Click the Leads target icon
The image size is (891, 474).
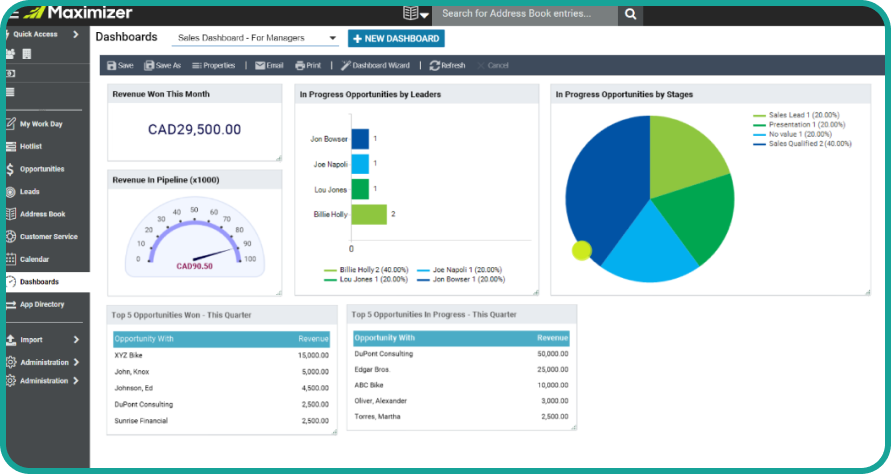(x=11, y=192)
